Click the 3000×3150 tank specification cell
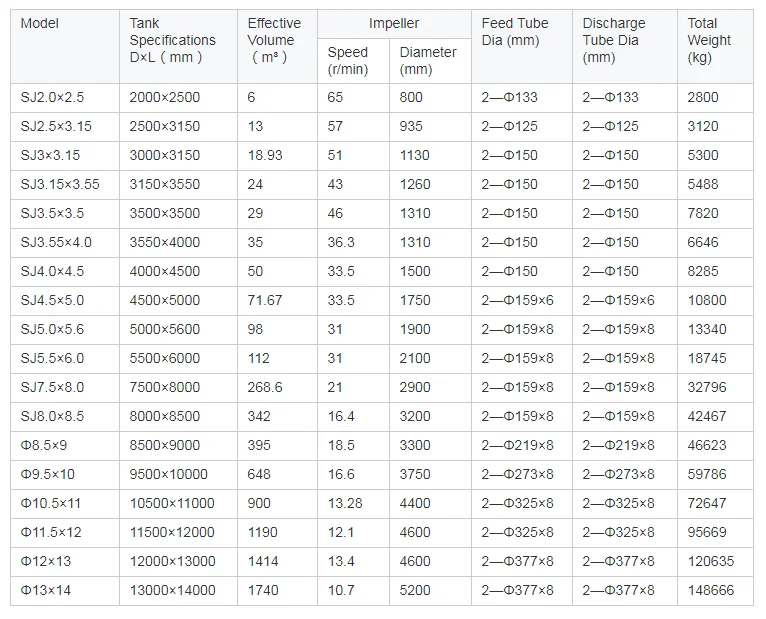This screenshot has height=619, width=766. (x=165, y=155)
